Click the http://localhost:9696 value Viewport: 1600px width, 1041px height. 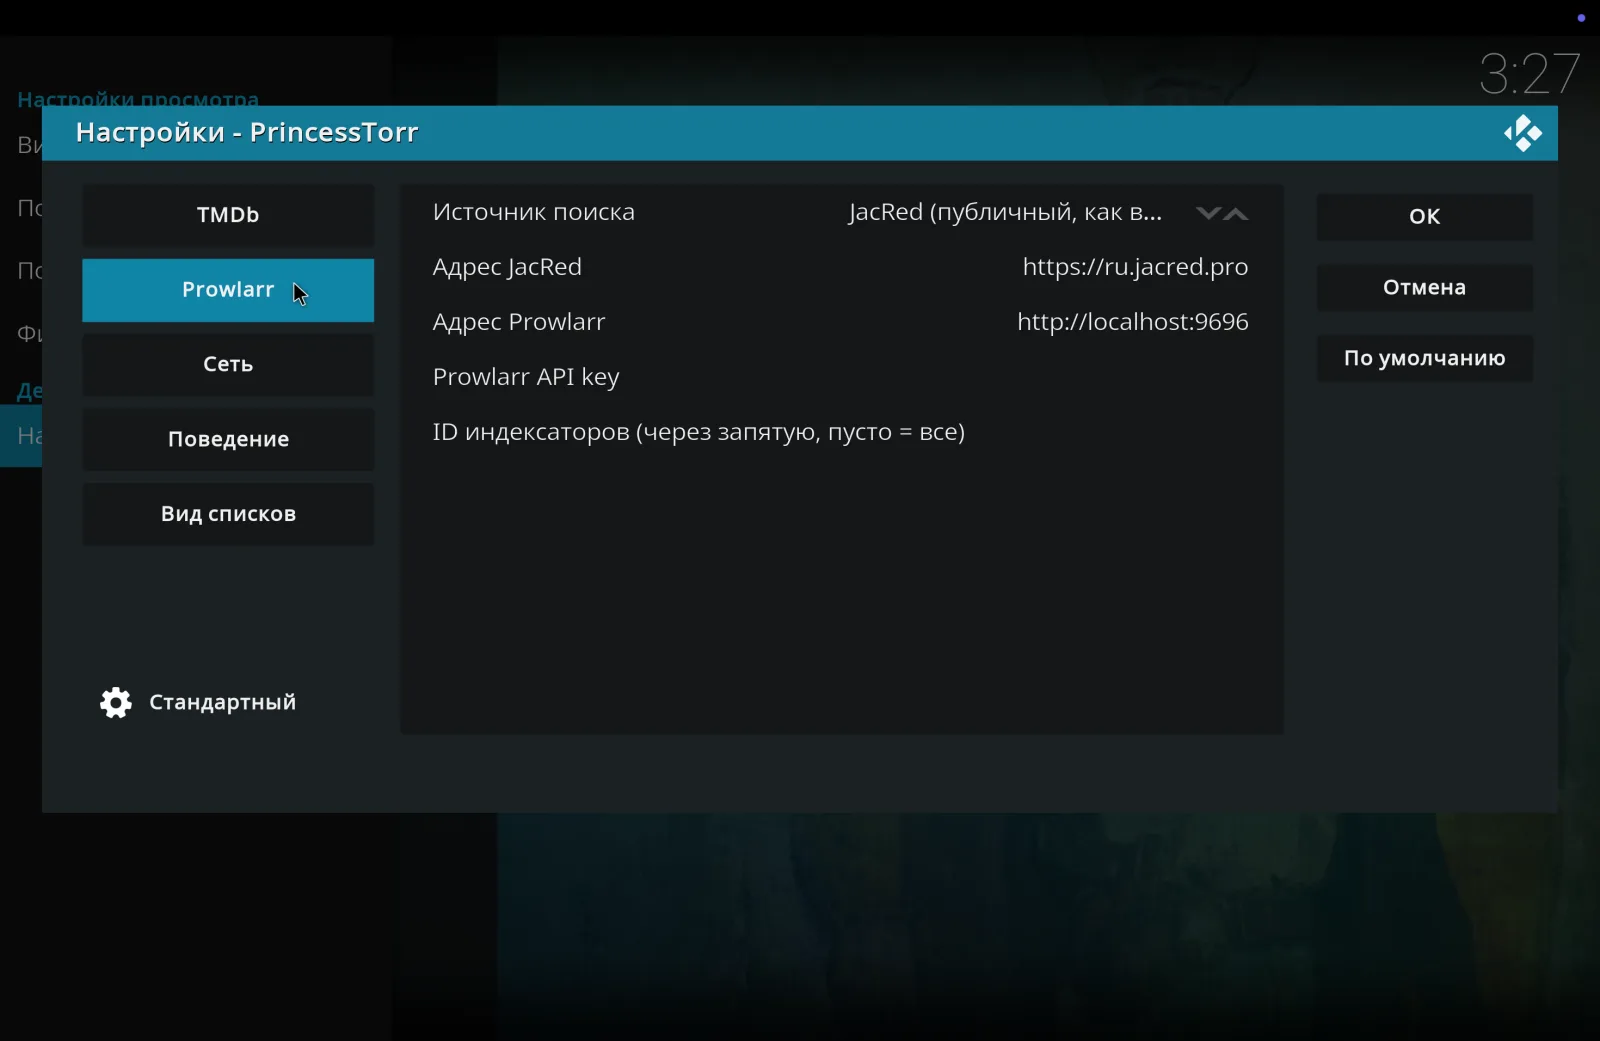(1133, 322)
